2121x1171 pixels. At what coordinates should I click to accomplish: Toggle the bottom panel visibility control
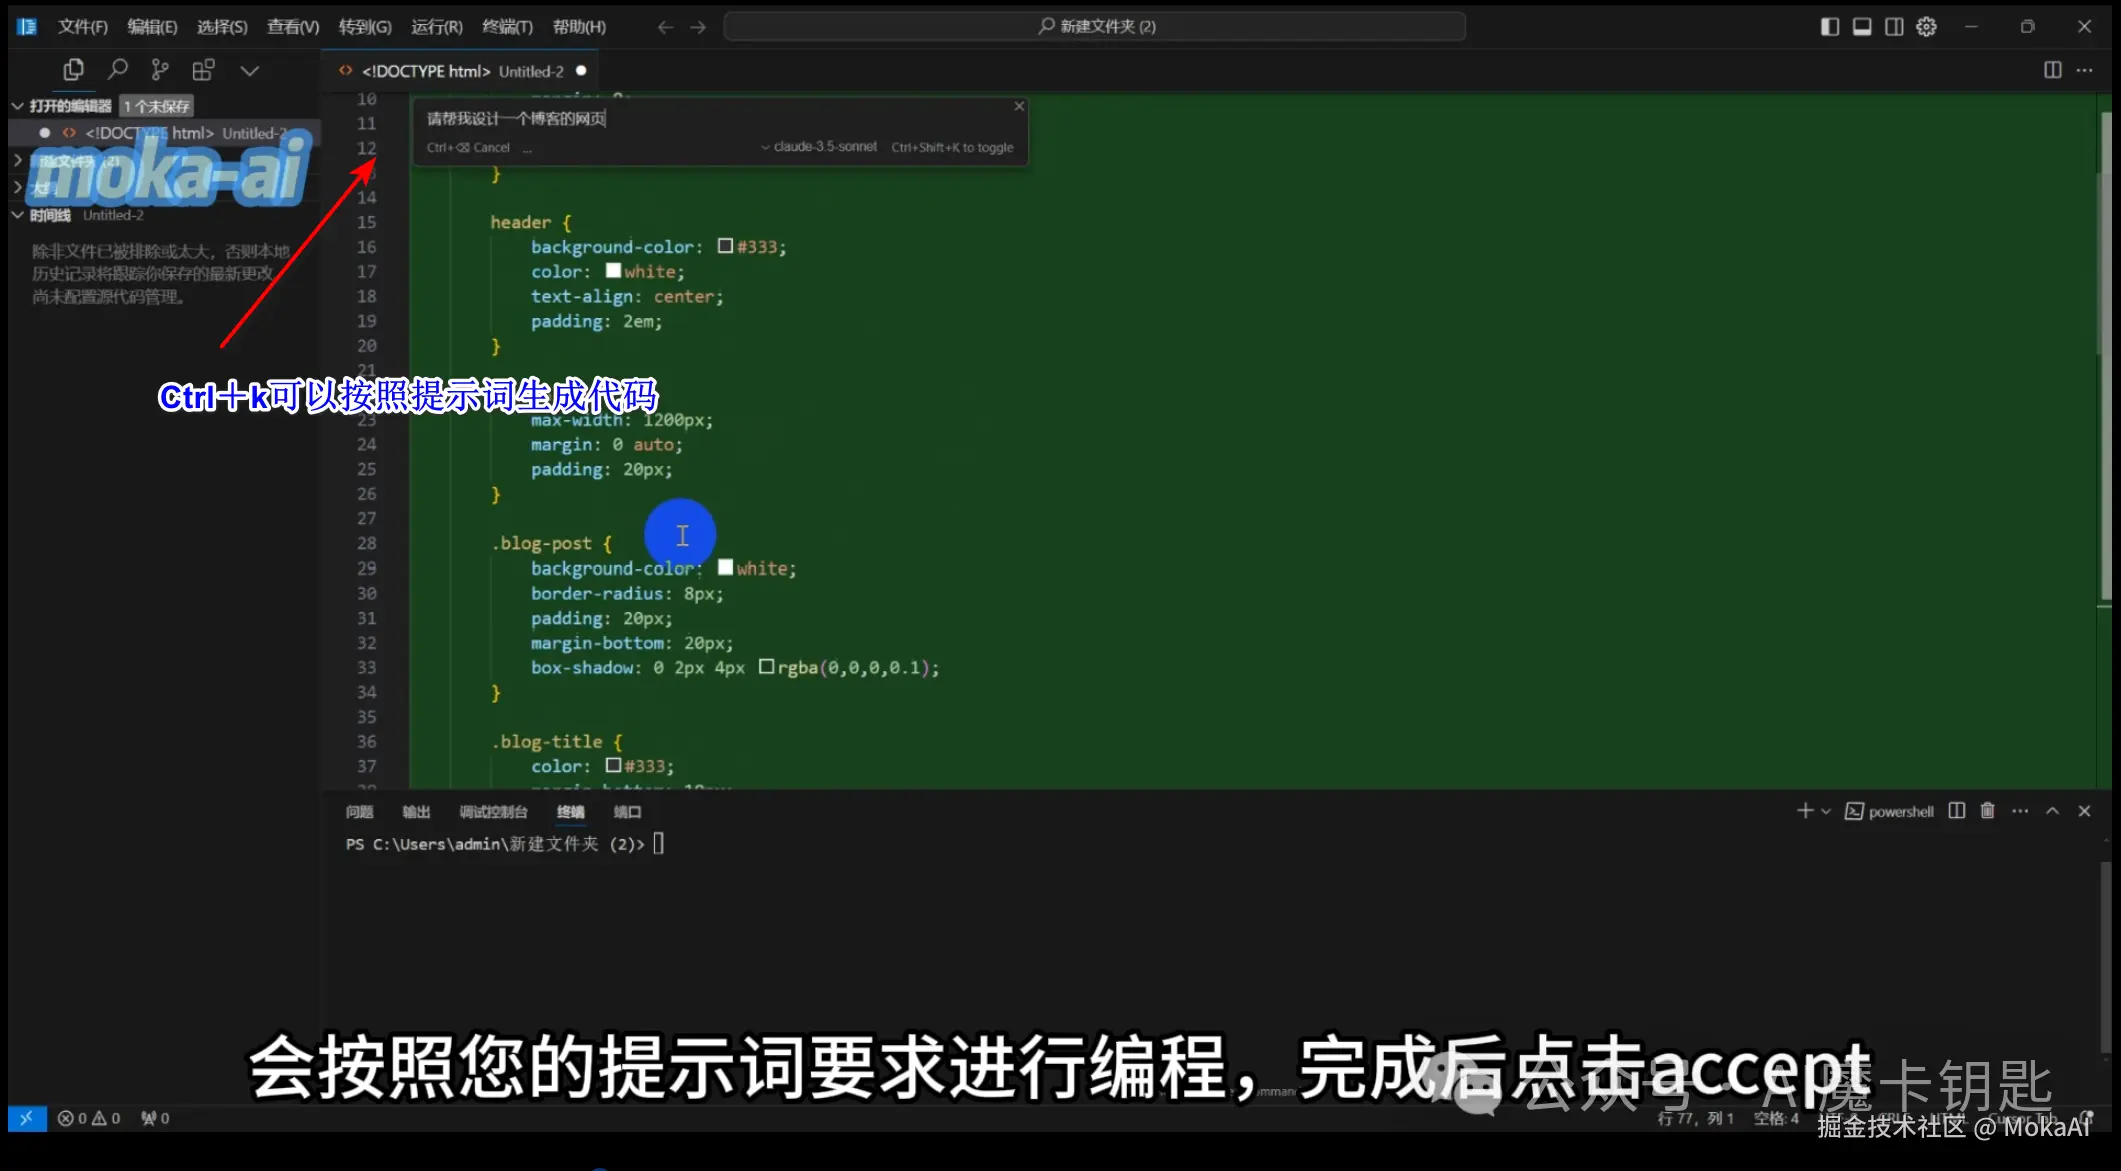1861,27
